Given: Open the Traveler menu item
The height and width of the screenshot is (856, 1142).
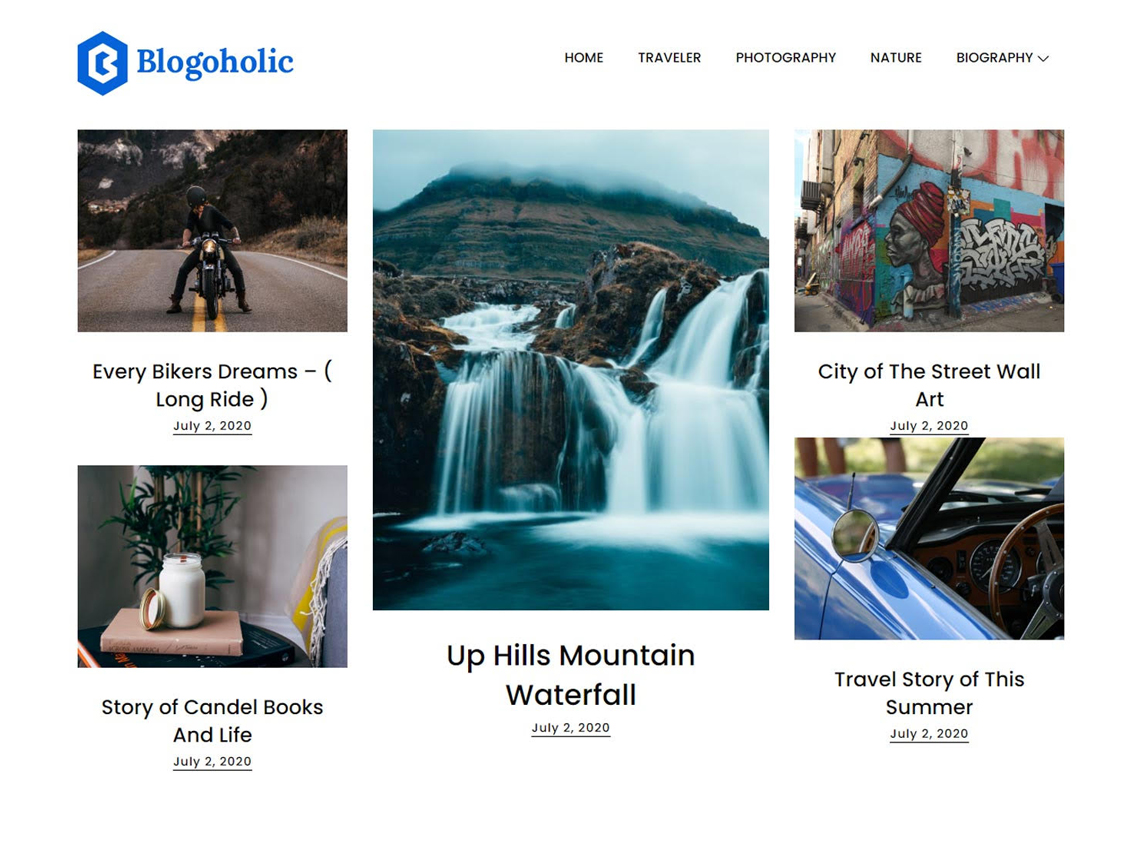Looking at the screenshot, I should click(x=669, y=58).
